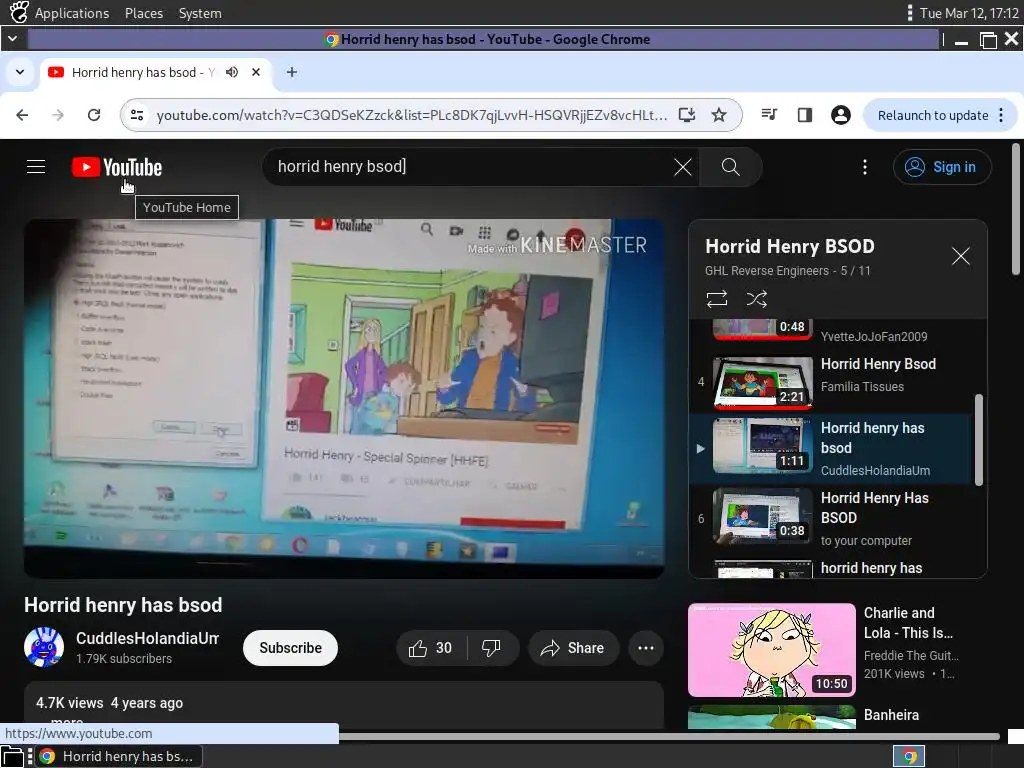1024x768 pixels.
Task: Click the Chrome icon in panel tray
Action: point(908,756)
